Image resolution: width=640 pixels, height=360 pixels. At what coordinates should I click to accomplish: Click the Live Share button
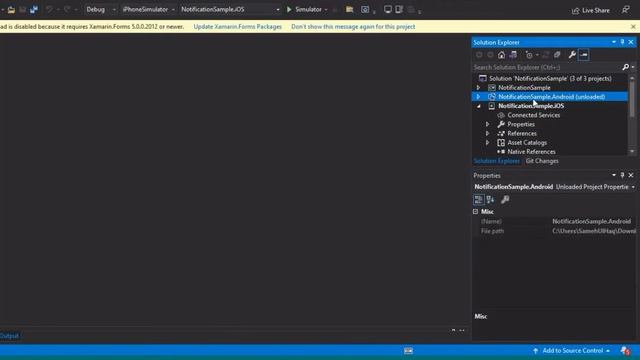(591, 10)
